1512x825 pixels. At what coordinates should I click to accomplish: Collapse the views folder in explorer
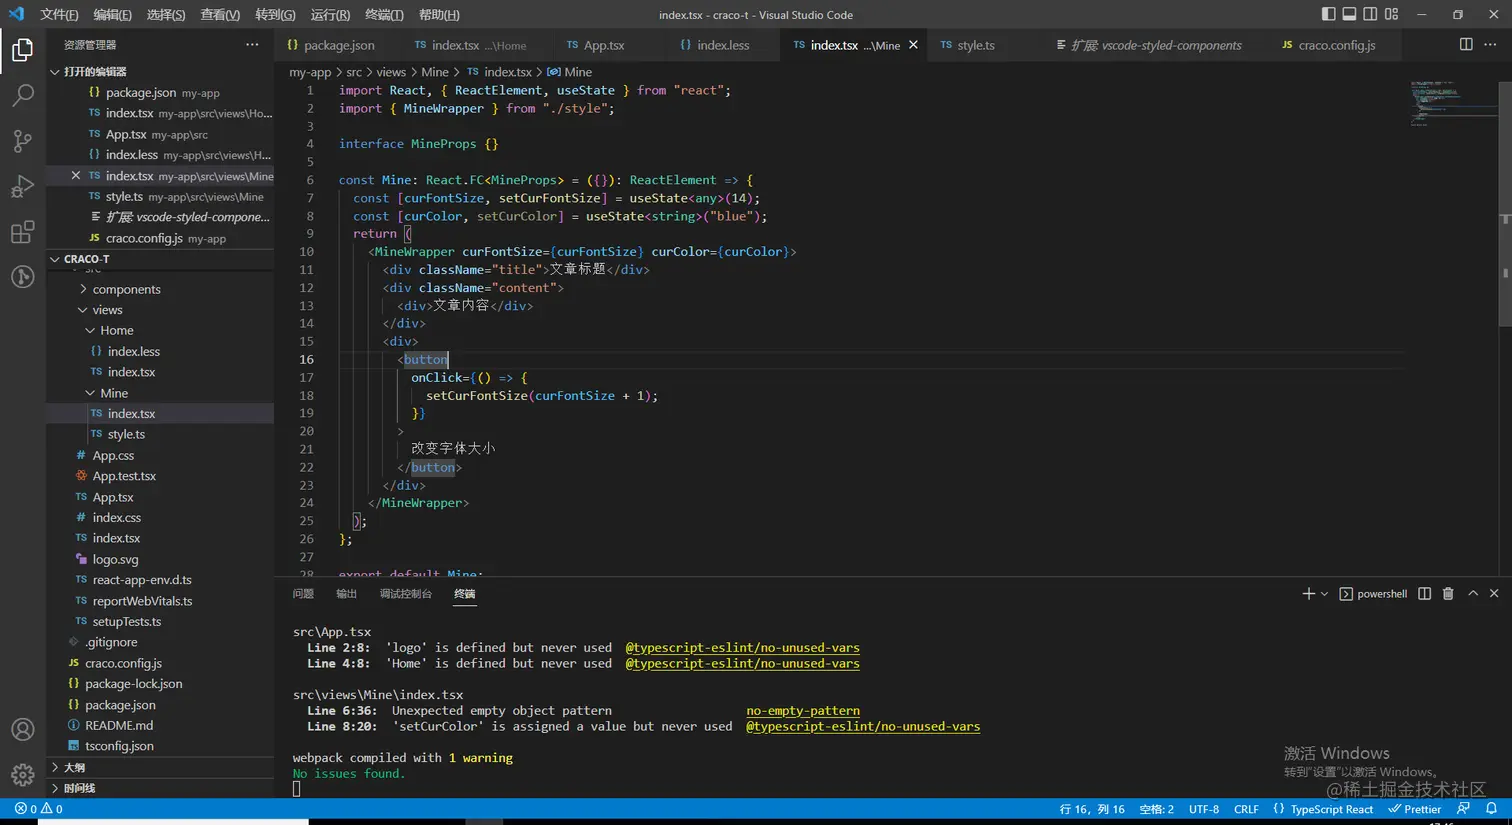pyautogui.click(x=107, y=310)
